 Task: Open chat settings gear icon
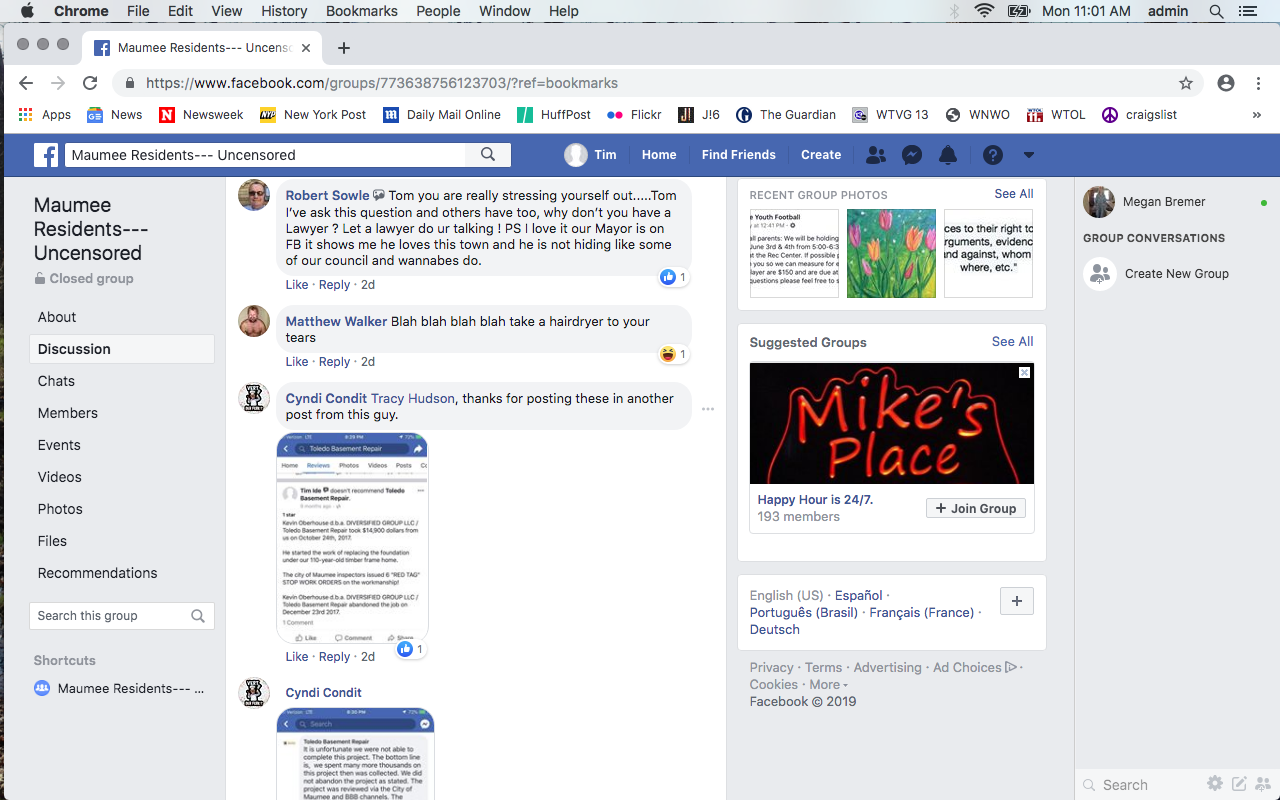[x=1214, y=784]
